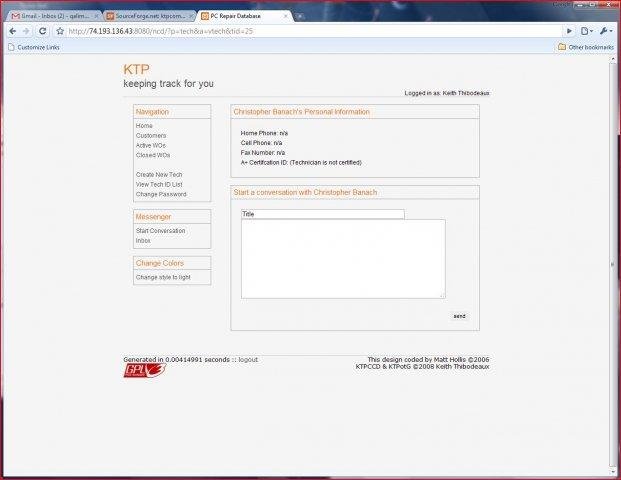Open the Customers page
The width and height of the screenshot is (621, 480).
click(151, 135)
